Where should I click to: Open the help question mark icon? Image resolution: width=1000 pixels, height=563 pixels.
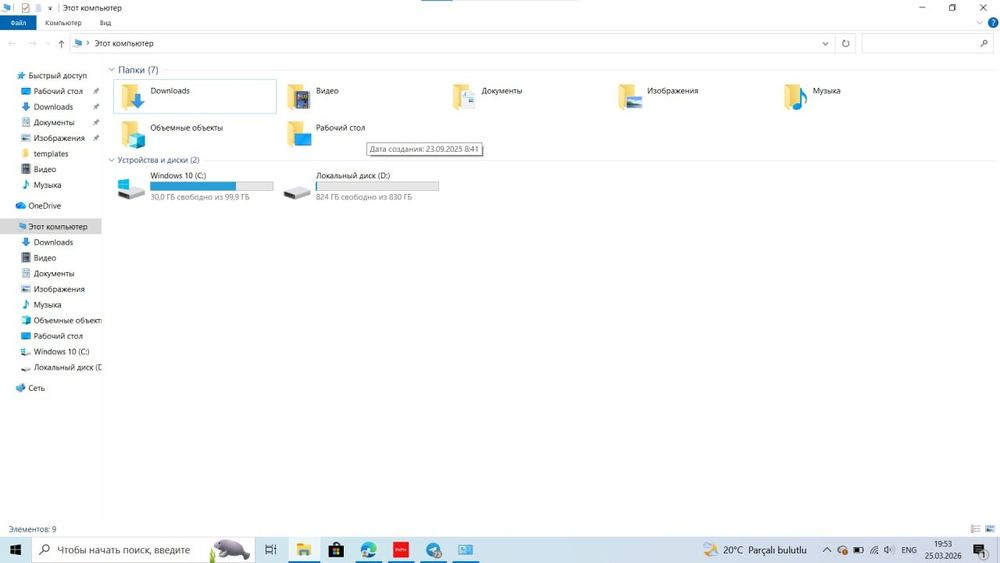(993, 23)
